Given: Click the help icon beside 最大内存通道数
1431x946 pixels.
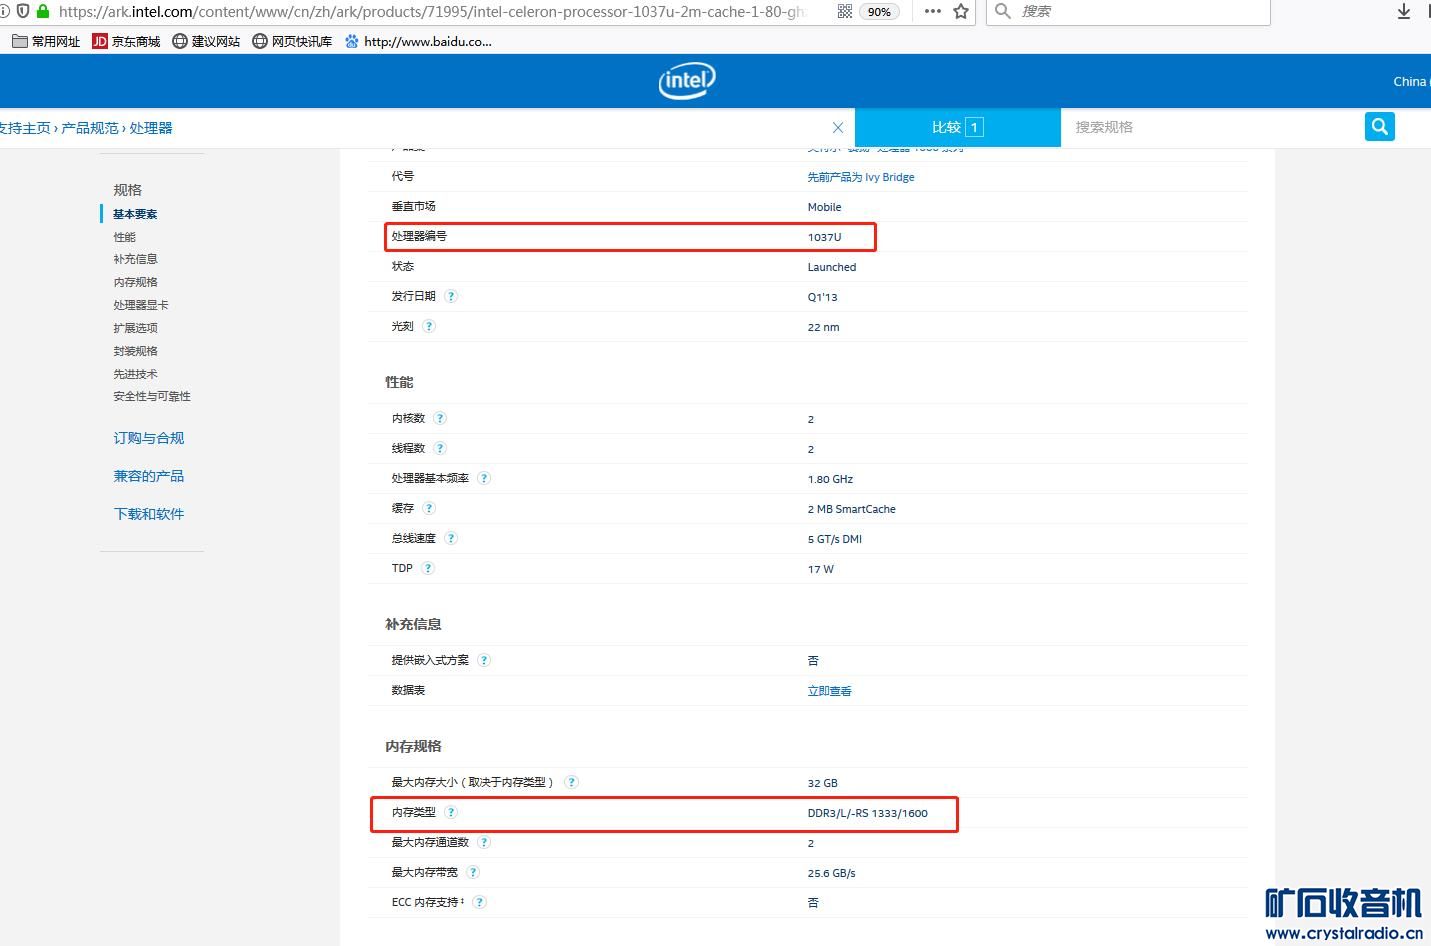Looking at the screenshot, I should [484, 842].
